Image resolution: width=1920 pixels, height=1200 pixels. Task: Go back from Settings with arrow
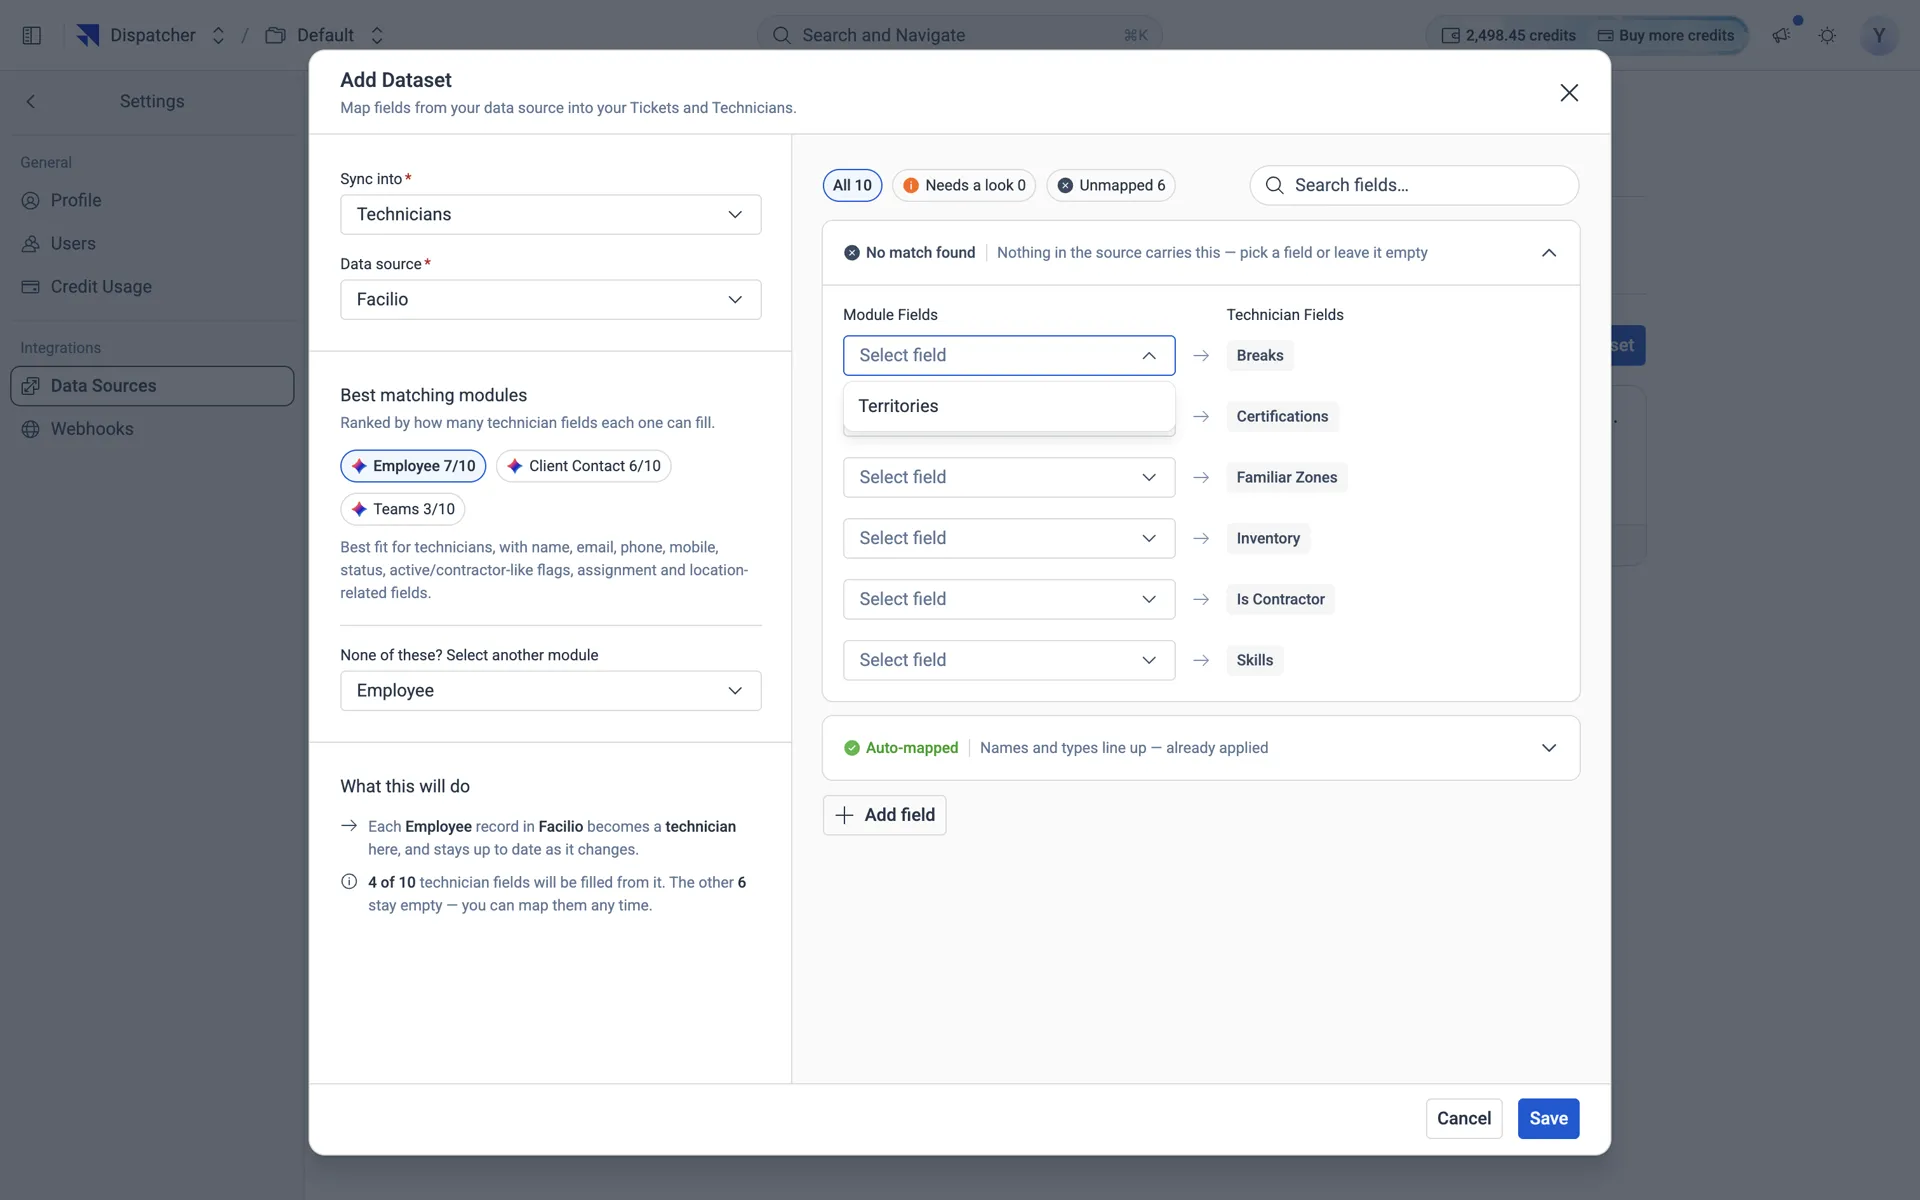[31, 101]
